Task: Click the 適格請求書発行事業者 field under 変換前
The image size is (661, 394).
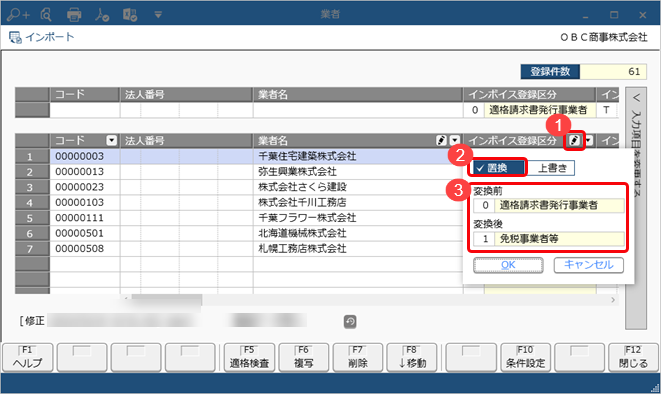Action: coord(559,205)
